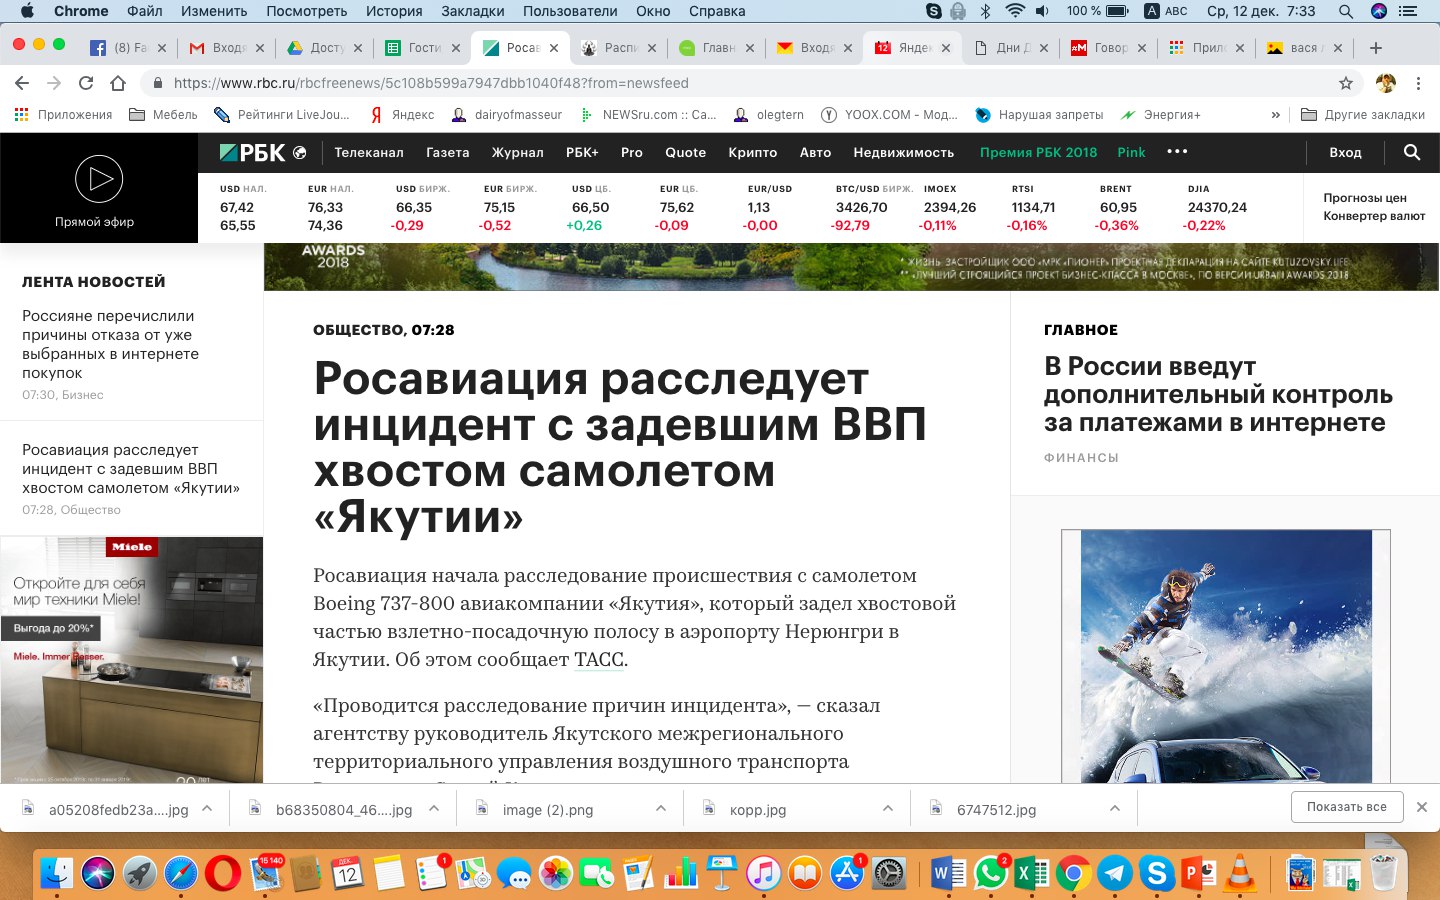Open Calendar from the Dock
Image resolution: width=1440 pixels, height=900 pixels.
347,873
